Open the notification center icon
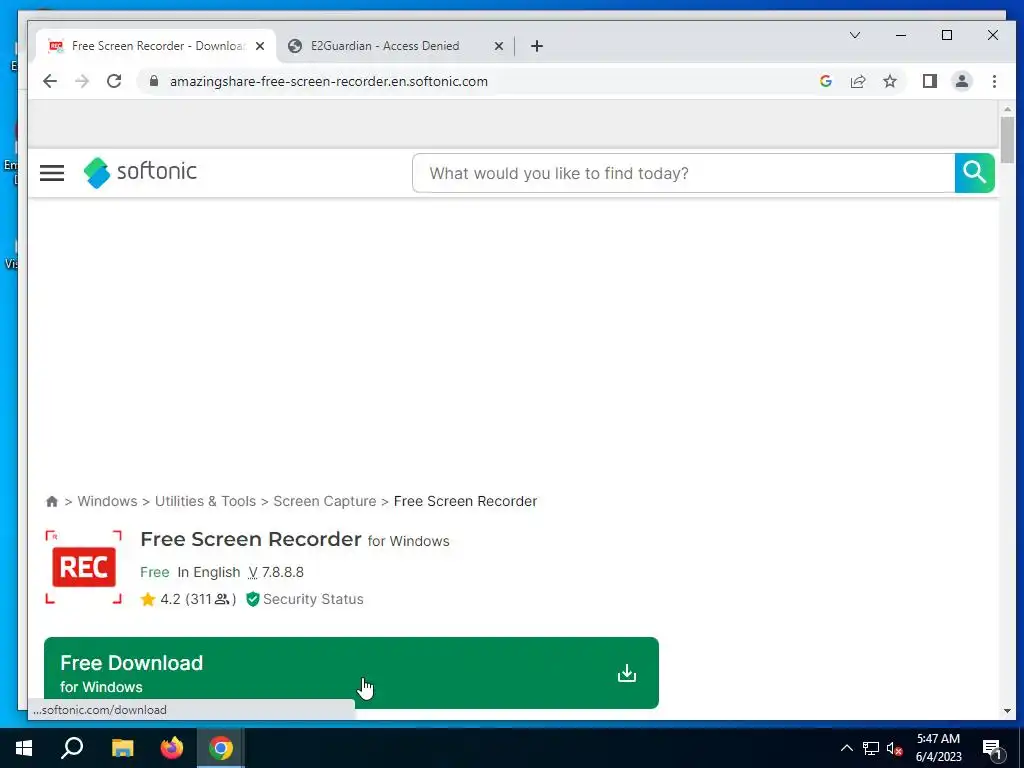Viewport: 1024px width, 768px height. (x=992, y=748)
